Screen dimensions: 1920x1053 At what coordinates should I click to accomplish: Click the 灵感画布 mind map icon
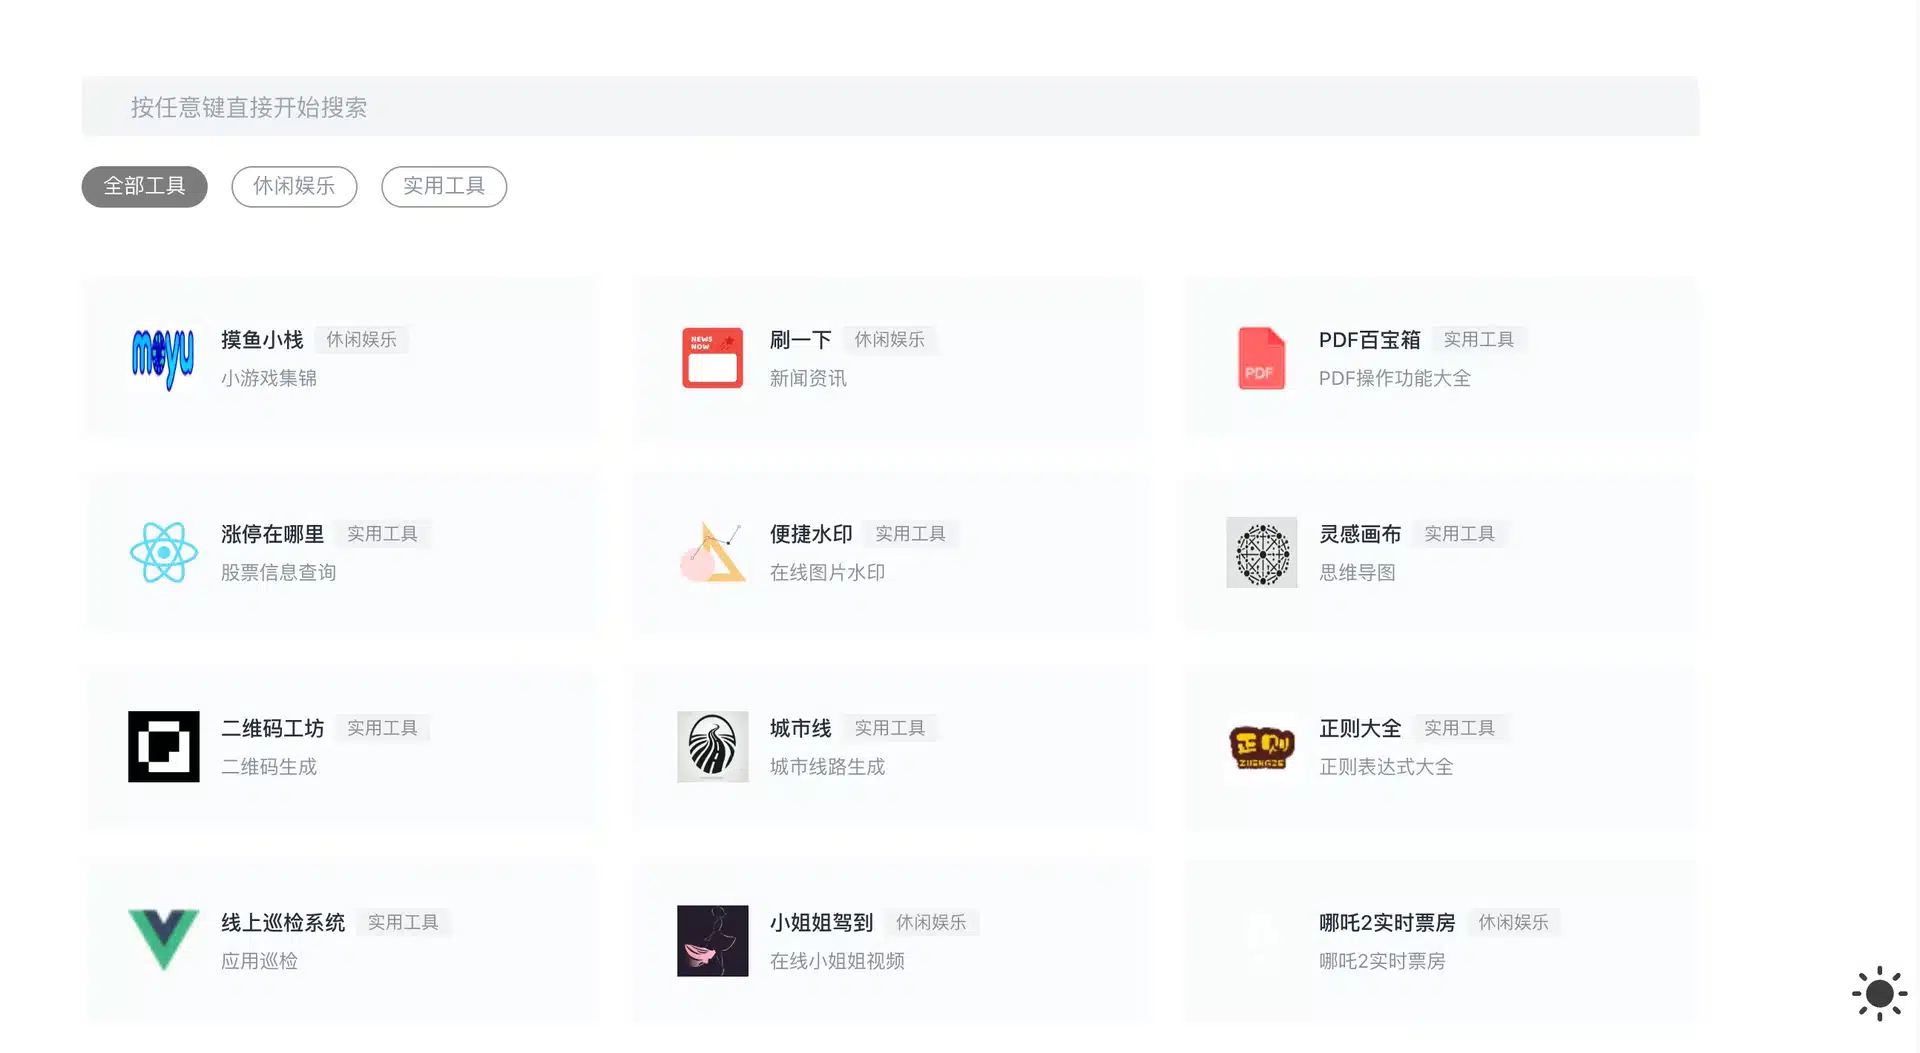(1261, 552)
